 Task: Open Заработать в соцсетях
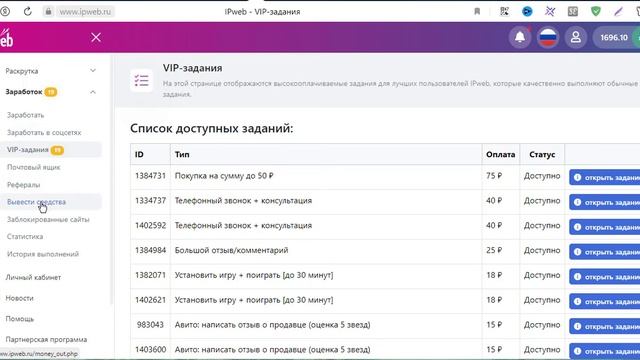point(44,133)
